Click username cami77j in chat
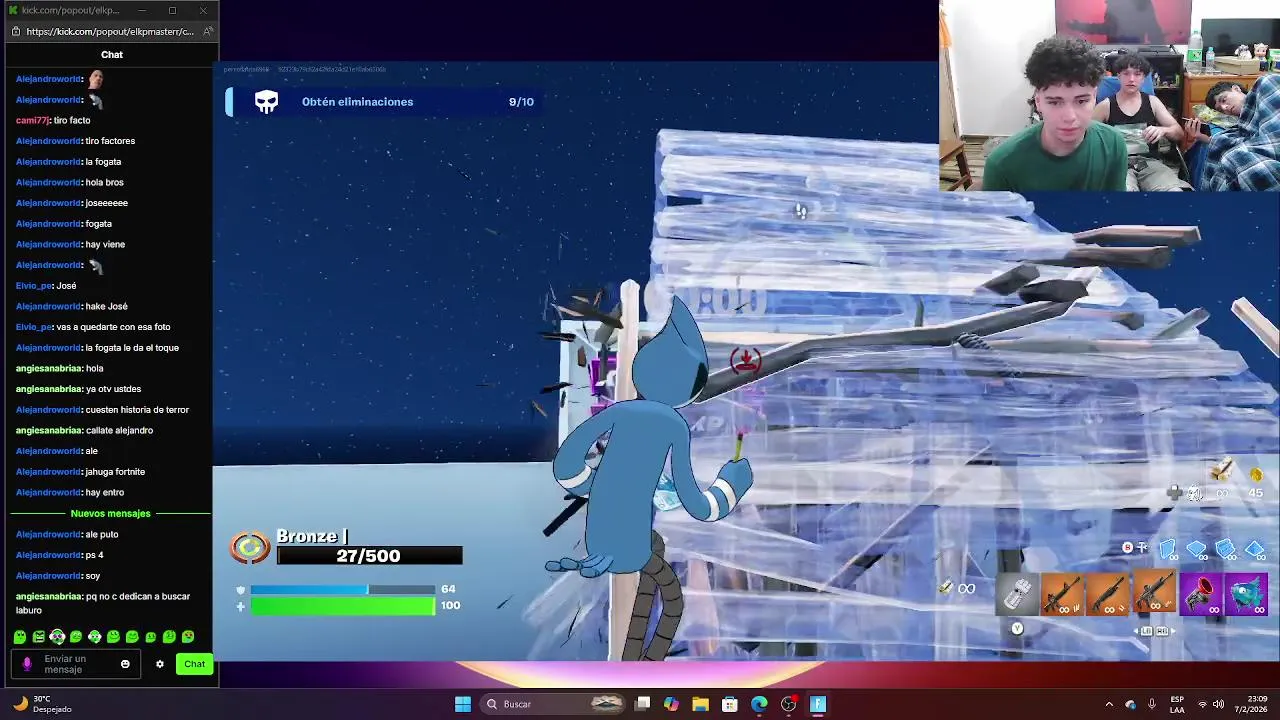1280x720 pixels. click(x=32, y=120)
